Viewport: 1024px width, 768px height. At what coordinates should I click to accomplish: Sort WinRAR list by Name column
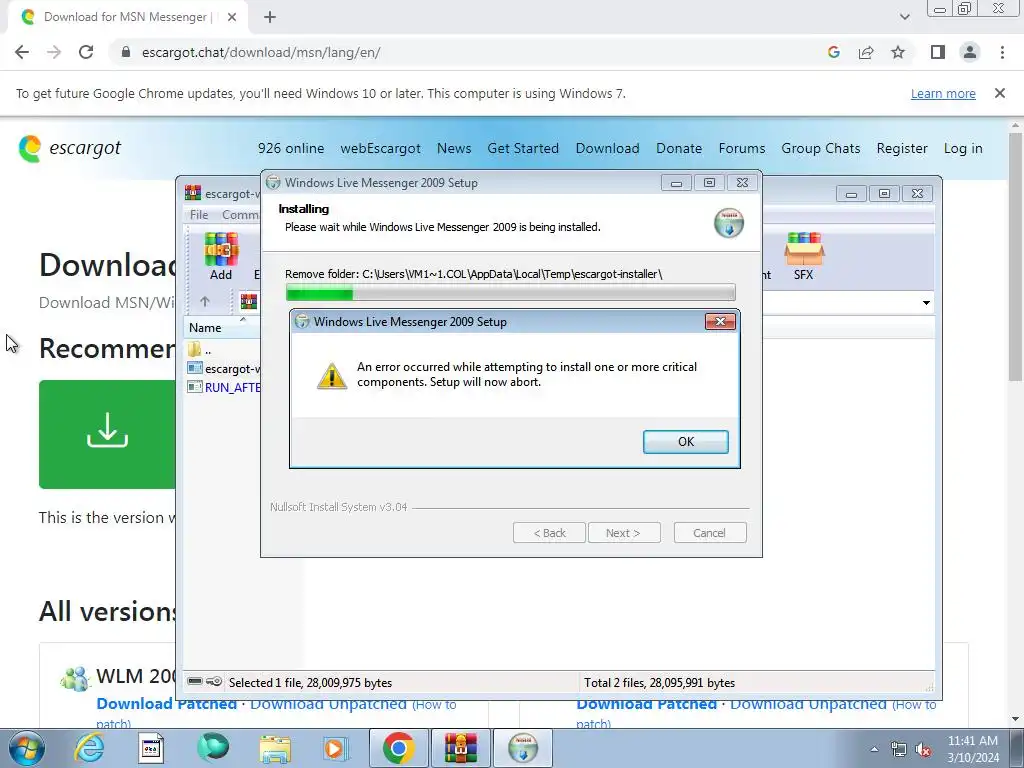pos(205,328)
